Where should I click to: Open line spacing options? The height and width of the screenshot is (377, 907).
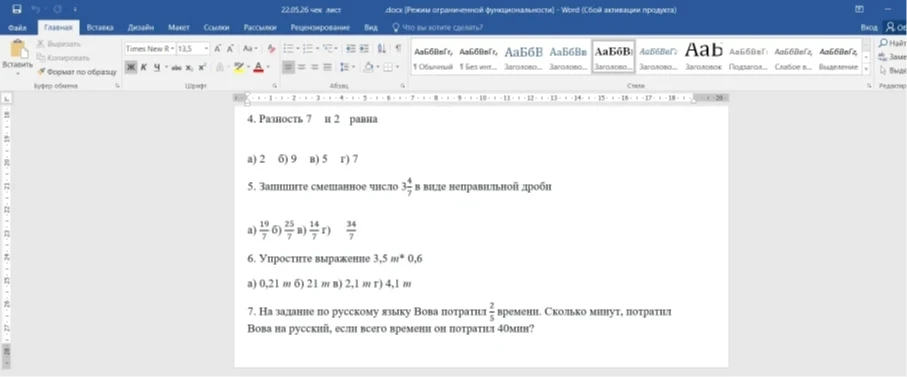click(x=346, y=68)
